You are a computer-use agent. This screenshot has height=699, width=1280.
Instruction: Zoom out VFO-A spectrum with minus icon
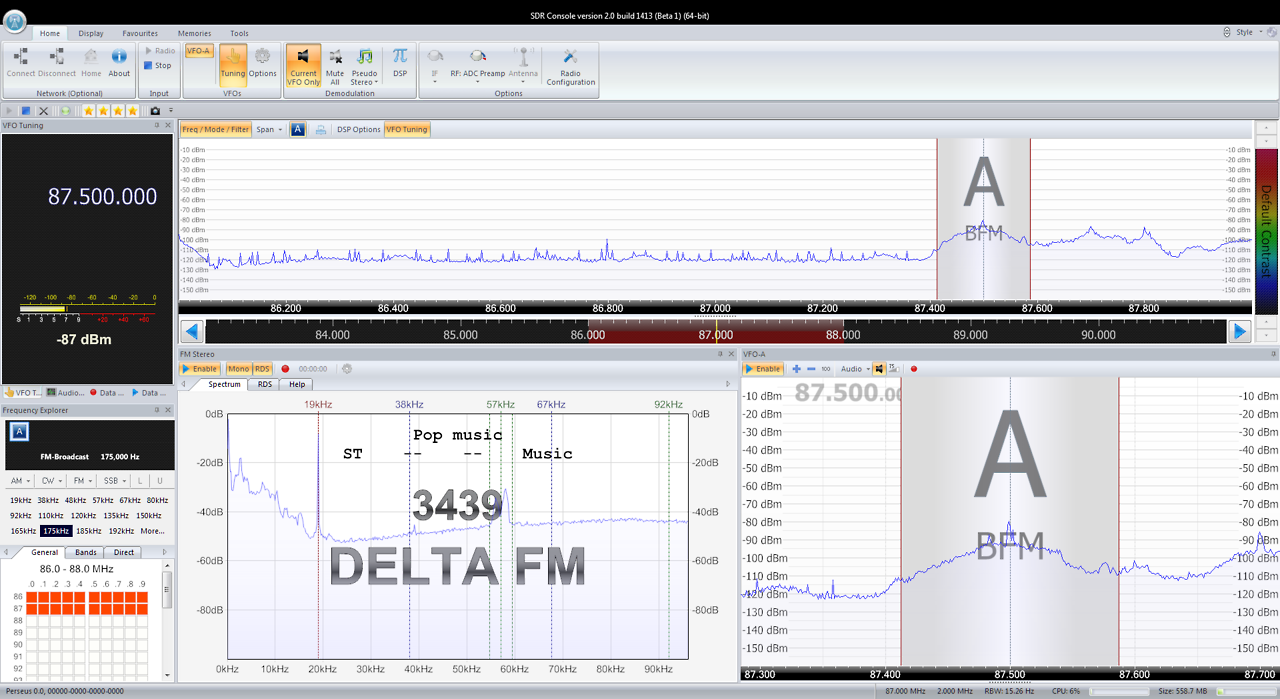pyautogui.click(x=811, y=369)
